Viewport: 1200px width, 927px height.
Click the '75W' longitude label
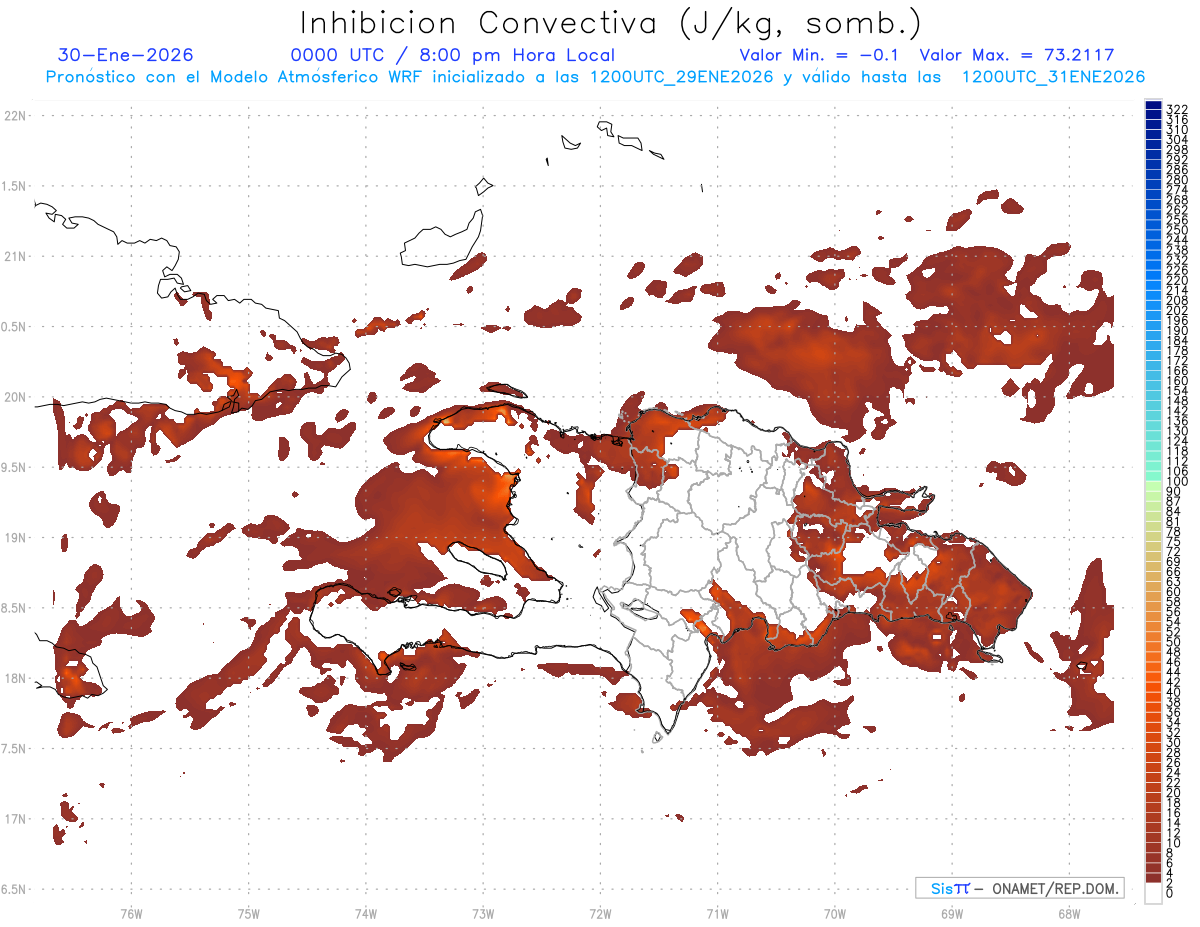[249, 913]
